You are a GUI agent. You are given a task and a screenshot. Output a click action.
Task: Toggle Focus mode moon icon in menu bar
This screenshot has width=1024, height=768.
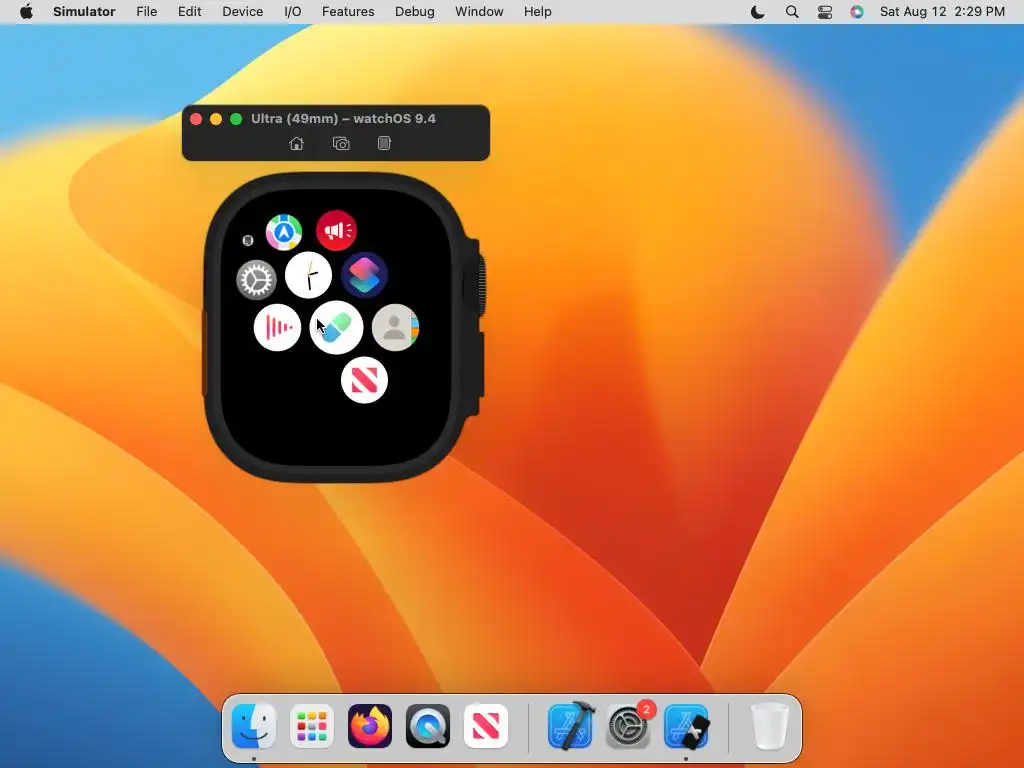pyautogui.click(x=758, y=12)
